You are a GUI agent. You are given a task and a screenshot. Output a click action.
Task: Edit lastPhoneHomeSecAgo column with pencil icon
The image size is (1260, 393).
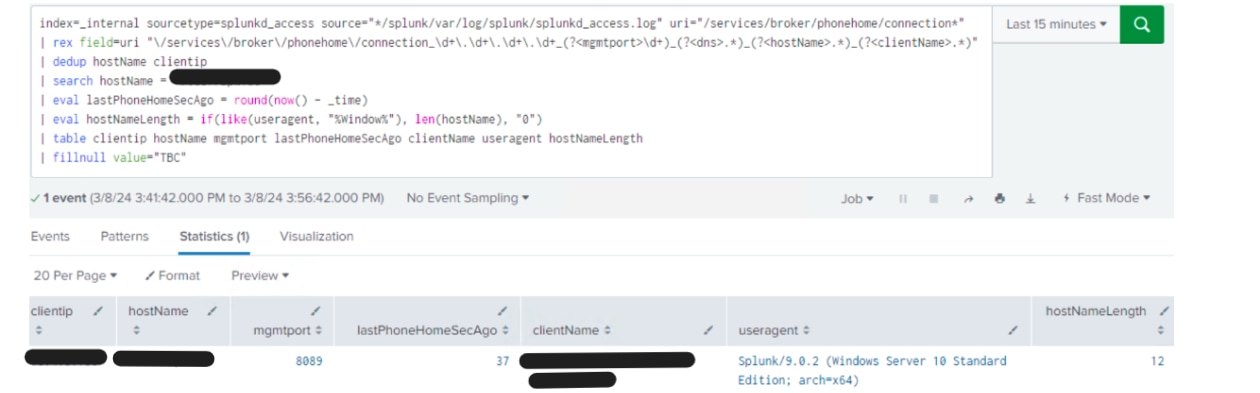(x=502, y=311)
